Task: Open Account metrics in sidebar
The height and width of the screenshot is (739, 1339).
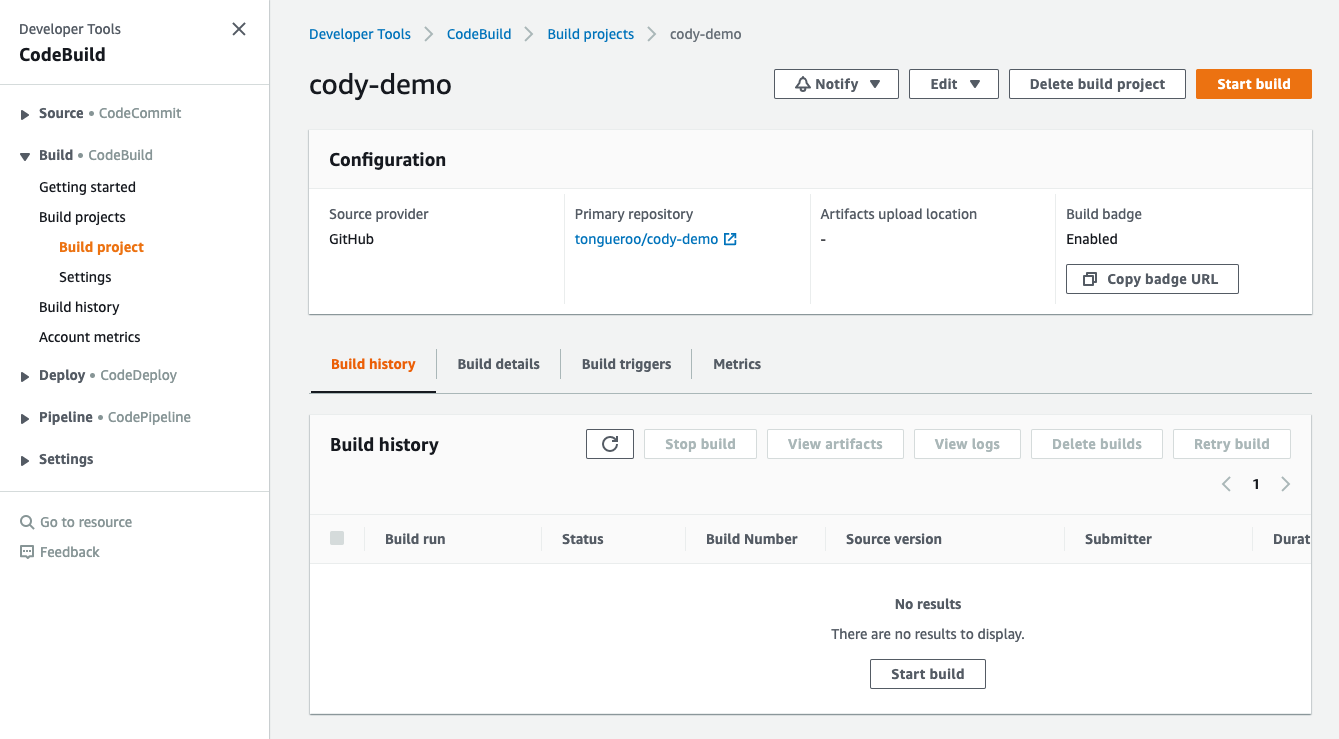Action: (x=90, y=337)
